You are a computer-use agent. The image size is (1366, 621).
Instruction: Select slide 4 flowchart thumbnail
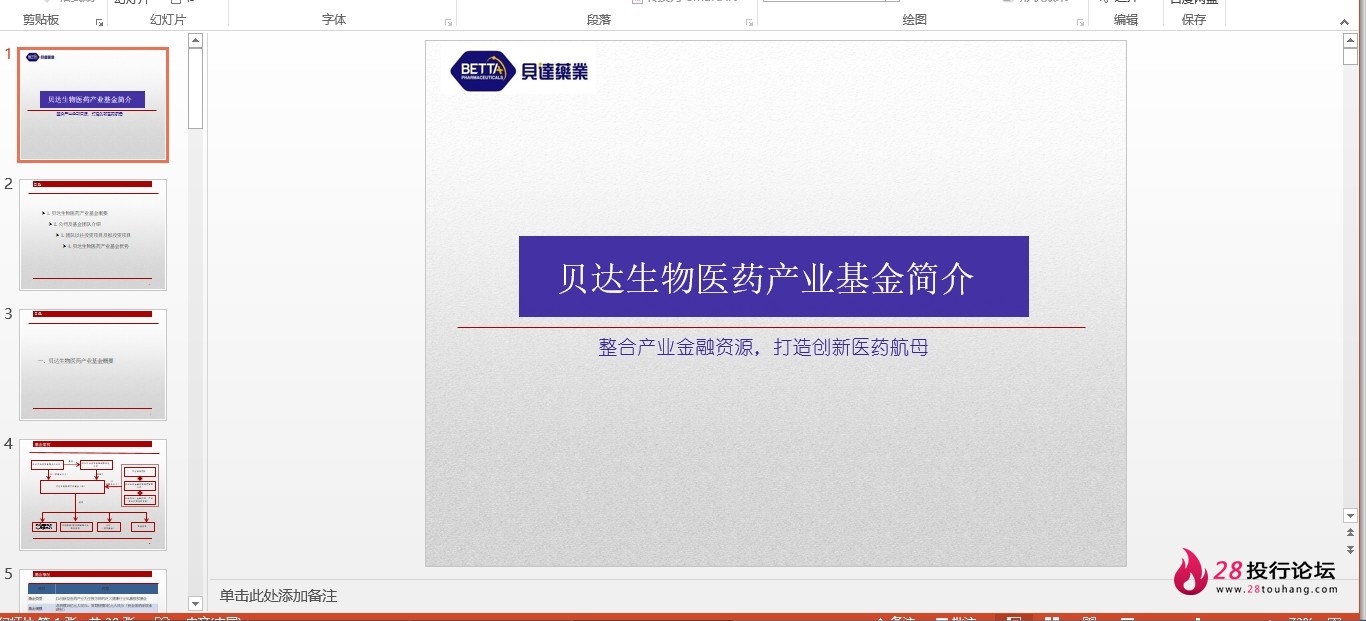pos(93,494)
